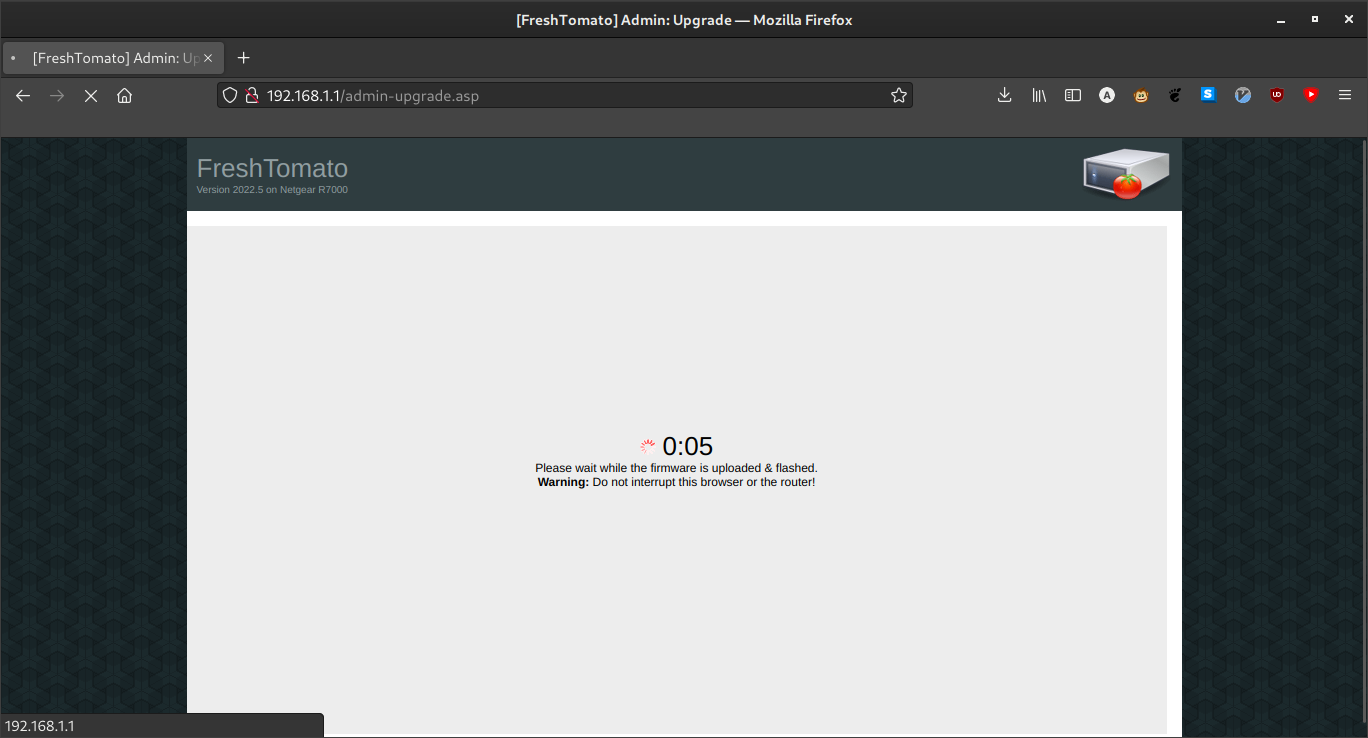Open the blue round extension icon

1242,95
